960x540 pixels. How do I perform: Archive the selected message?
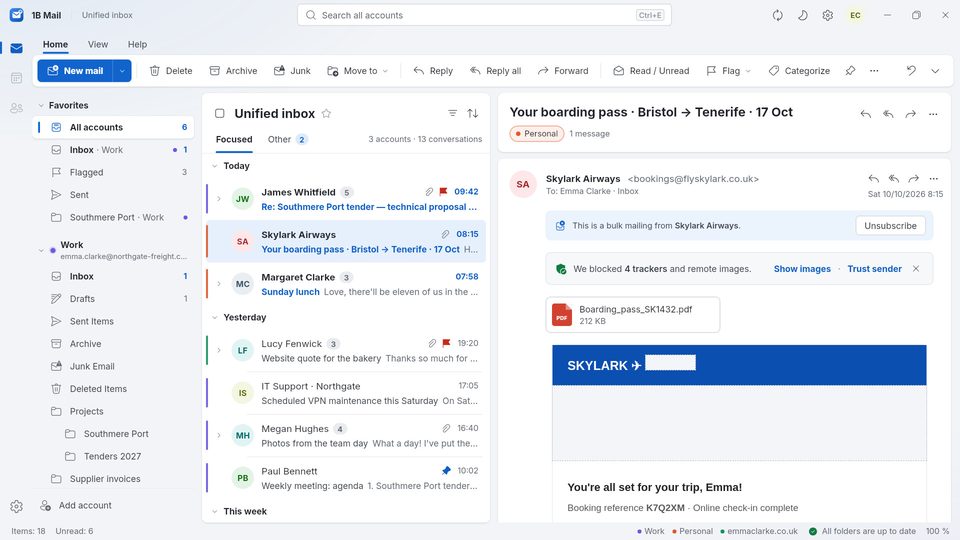[233, 71]
